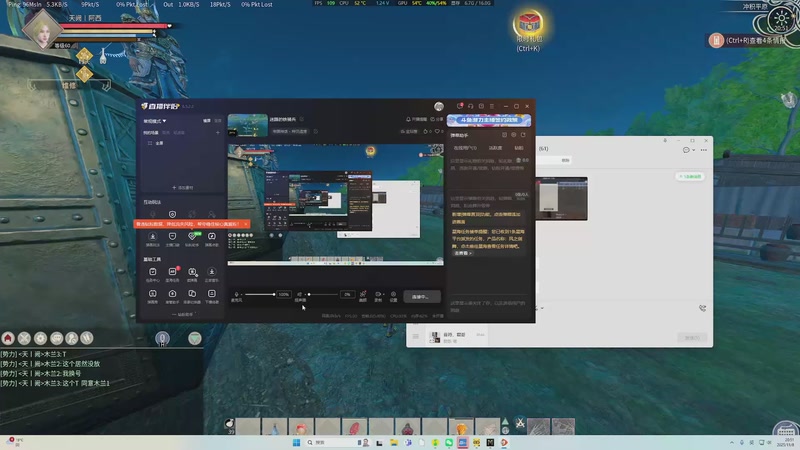Open third icon in second basic-tools row

click(x=192, y=296)
